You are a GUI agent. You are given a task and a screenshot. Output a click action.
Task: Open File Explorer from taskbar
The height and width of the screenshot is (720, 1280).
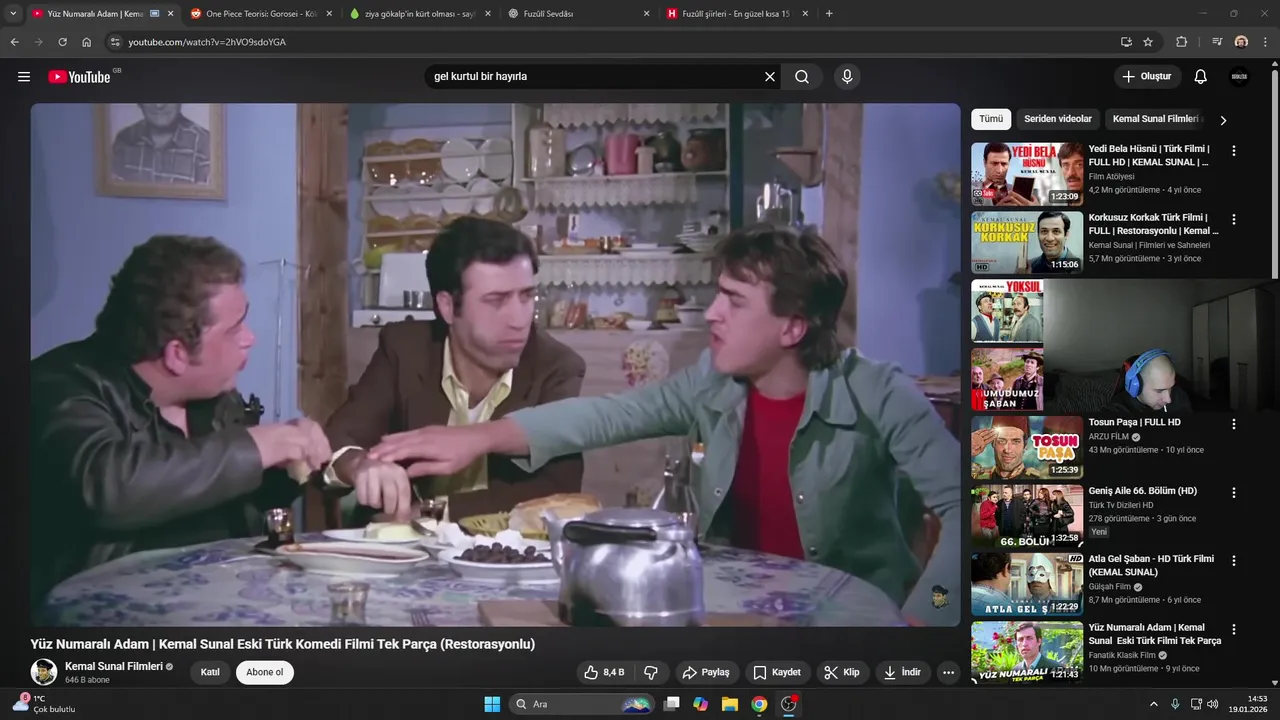point(730,704)
